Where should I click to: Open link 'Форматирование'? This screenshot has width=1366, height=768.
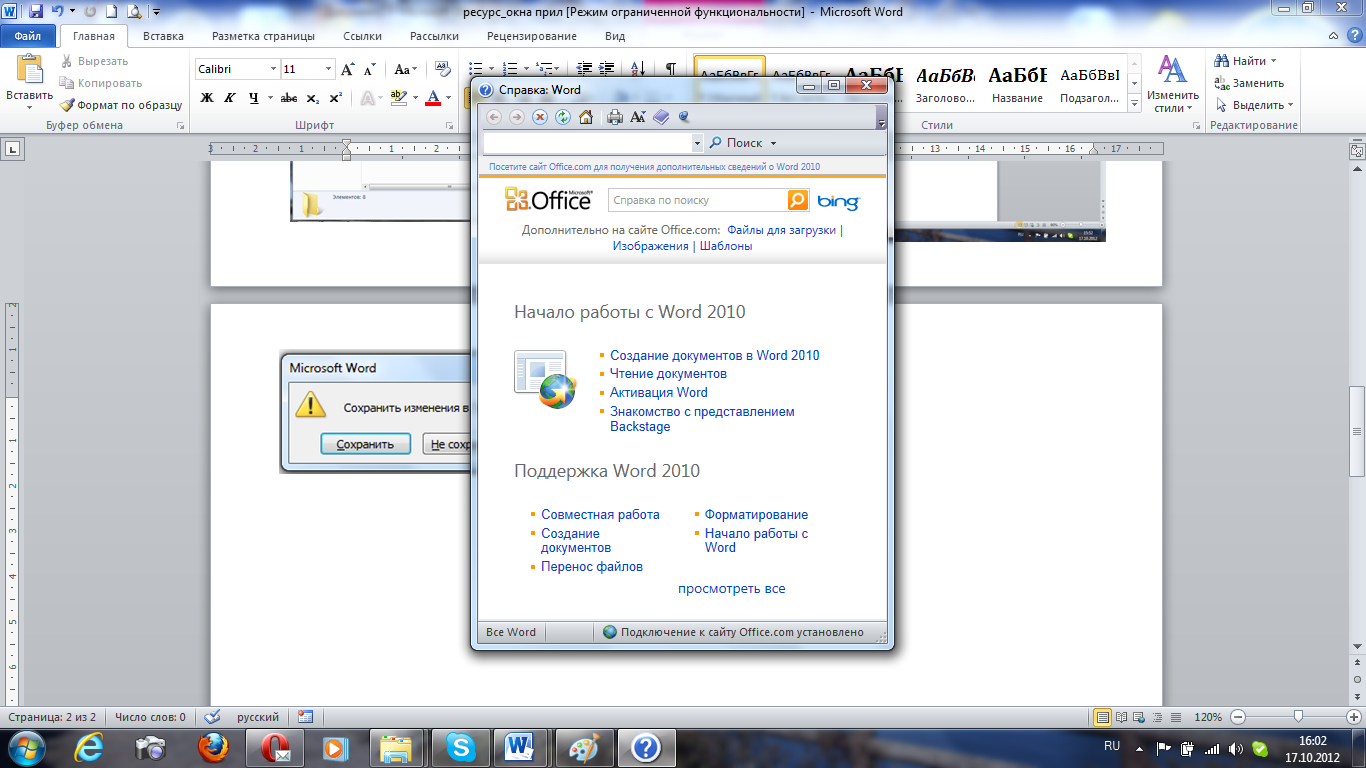click(x=756, y=514)
